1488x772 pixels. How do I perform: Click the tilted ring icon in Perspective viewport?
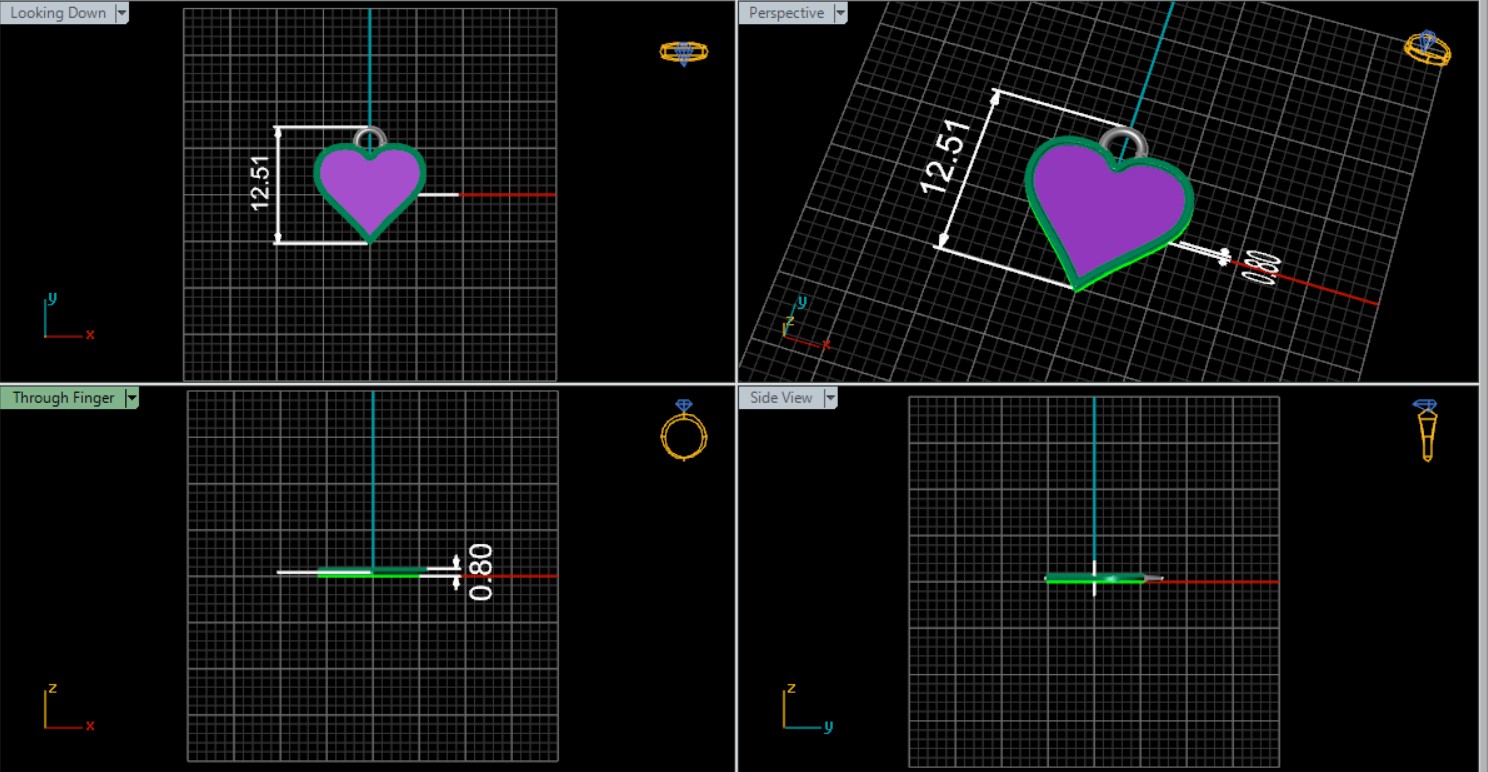1427,48
